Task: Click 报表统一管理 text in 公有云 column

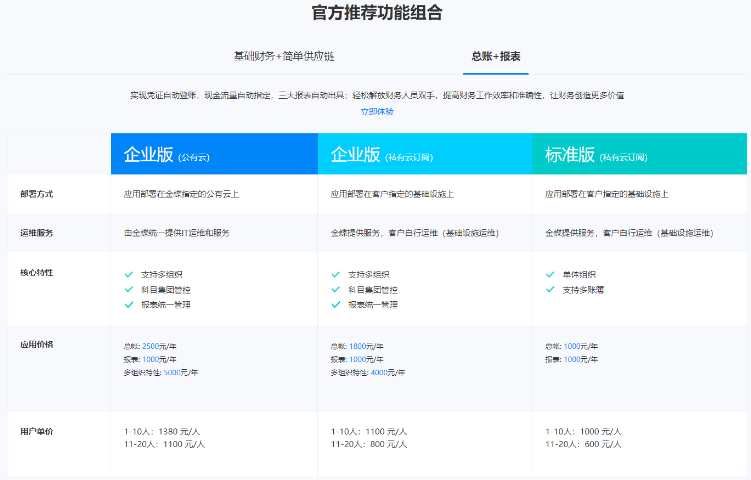Action: (166, 305)
